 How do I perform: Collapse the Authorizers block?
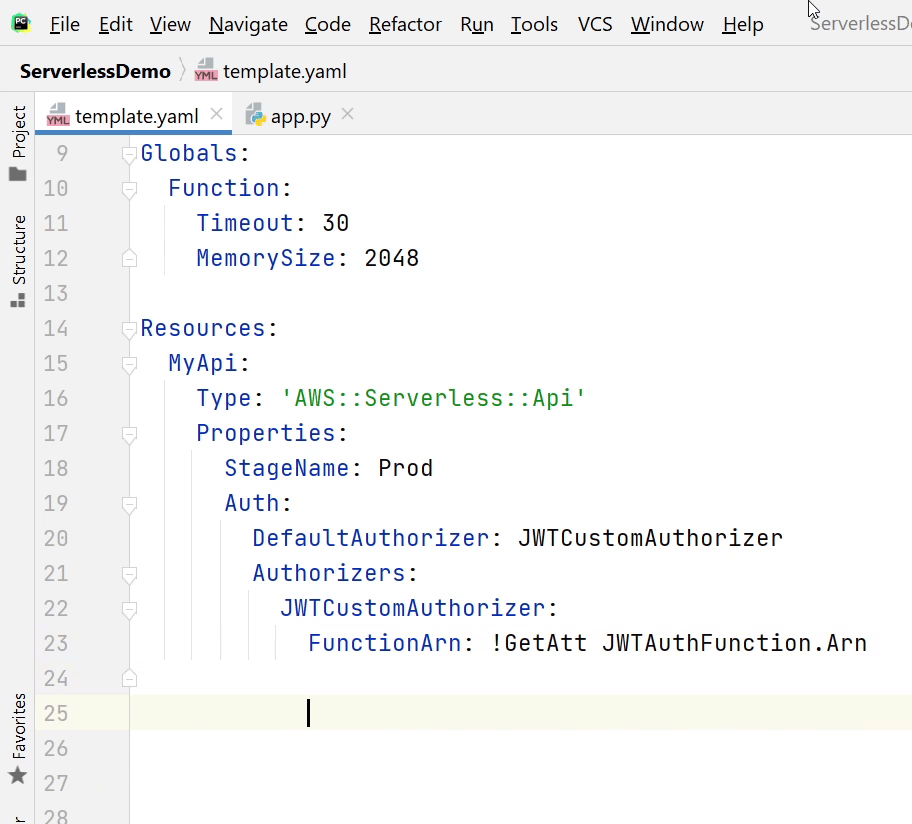click(x=129, y=574)
